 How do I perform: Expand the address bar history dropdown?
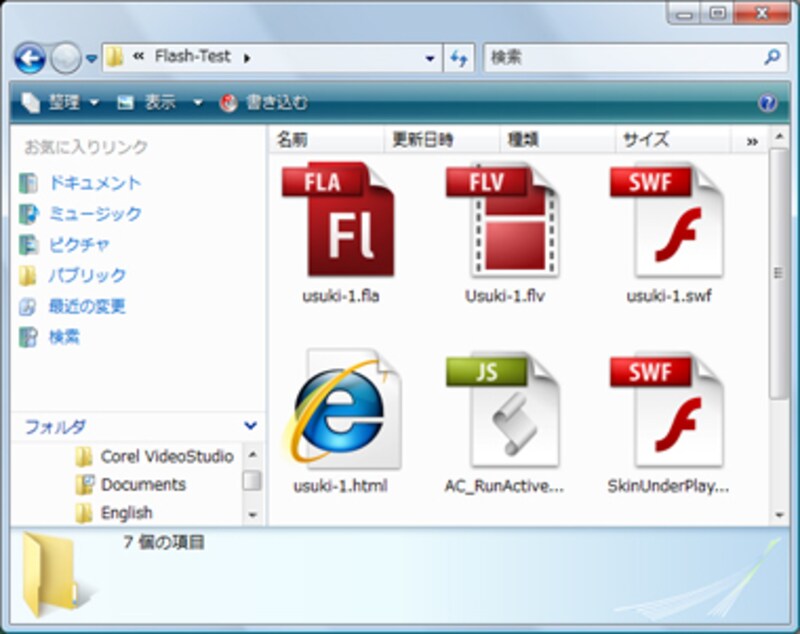click(430, 58)
